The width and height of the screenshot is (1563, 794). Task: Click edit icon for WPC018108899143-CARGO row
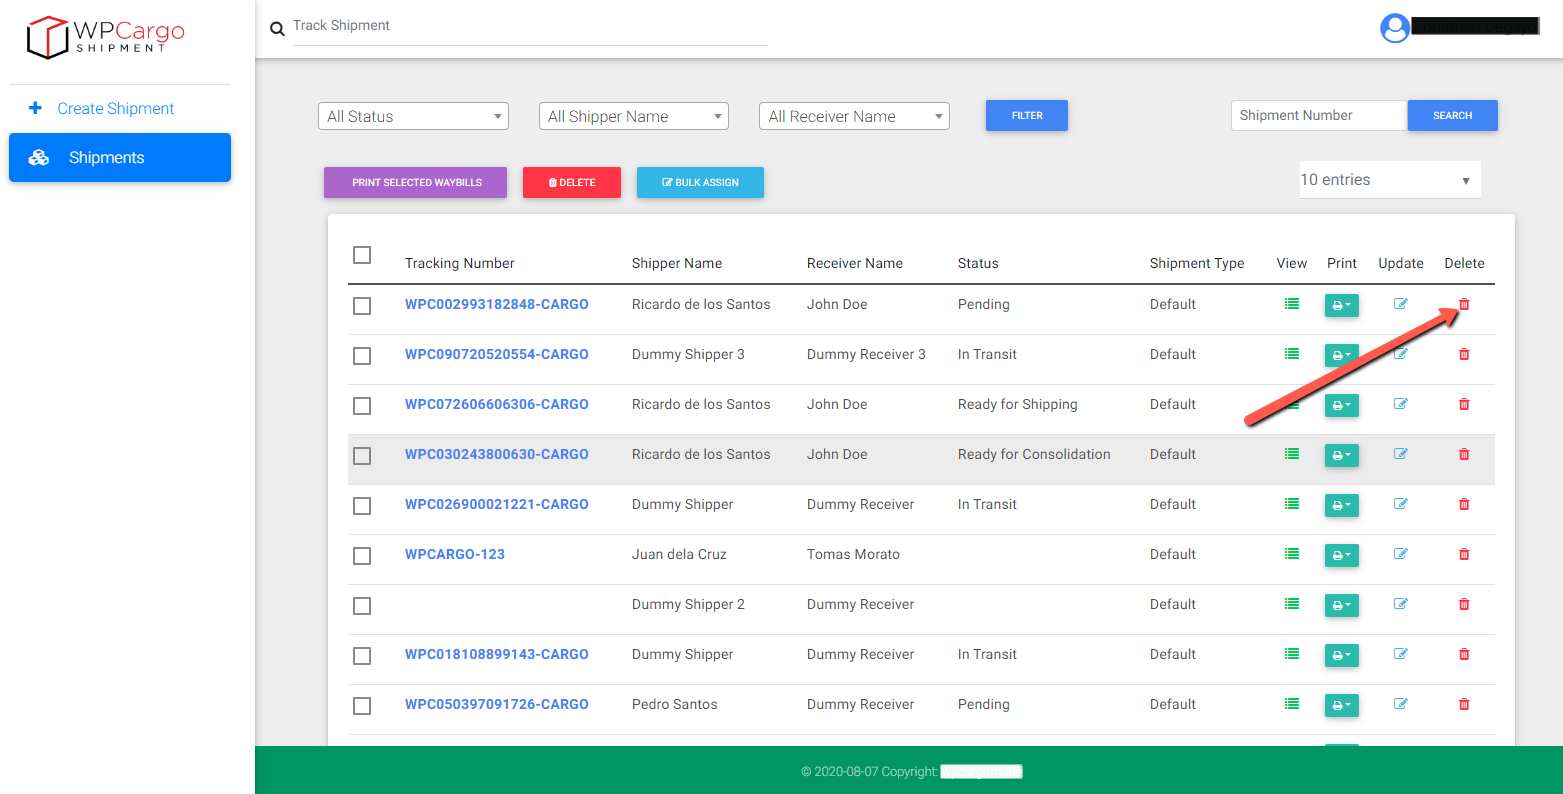click(1400, 654)
